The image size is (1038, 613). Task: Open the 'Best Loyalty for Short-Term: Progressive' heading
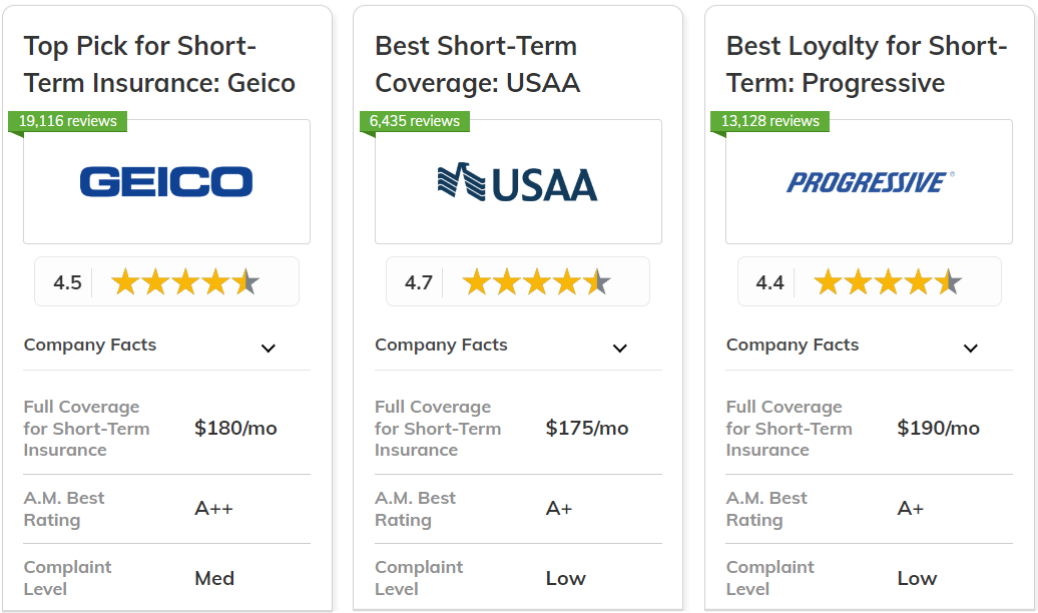867,64
